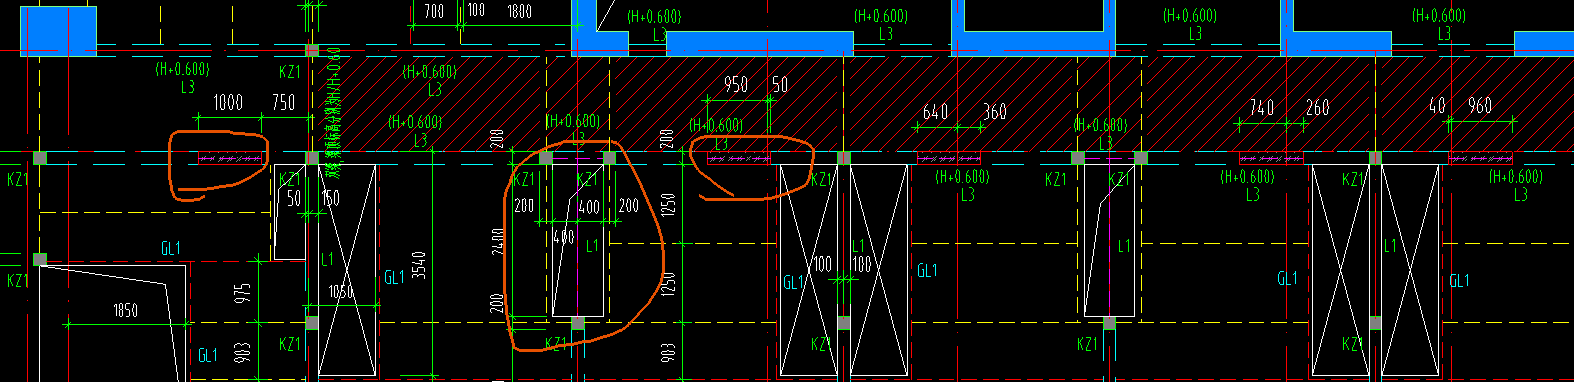This screenshot has width=1574, height=382.
Task: Select the horizontal 400 dimension in center circle
Action: (589, 207)
